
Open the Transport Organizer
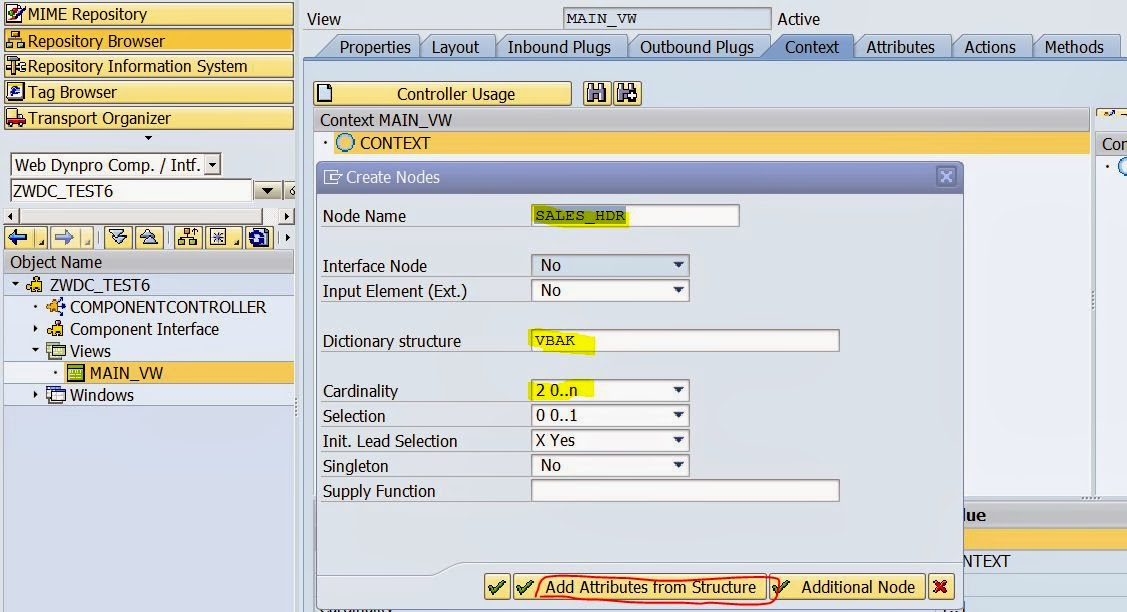149,118
